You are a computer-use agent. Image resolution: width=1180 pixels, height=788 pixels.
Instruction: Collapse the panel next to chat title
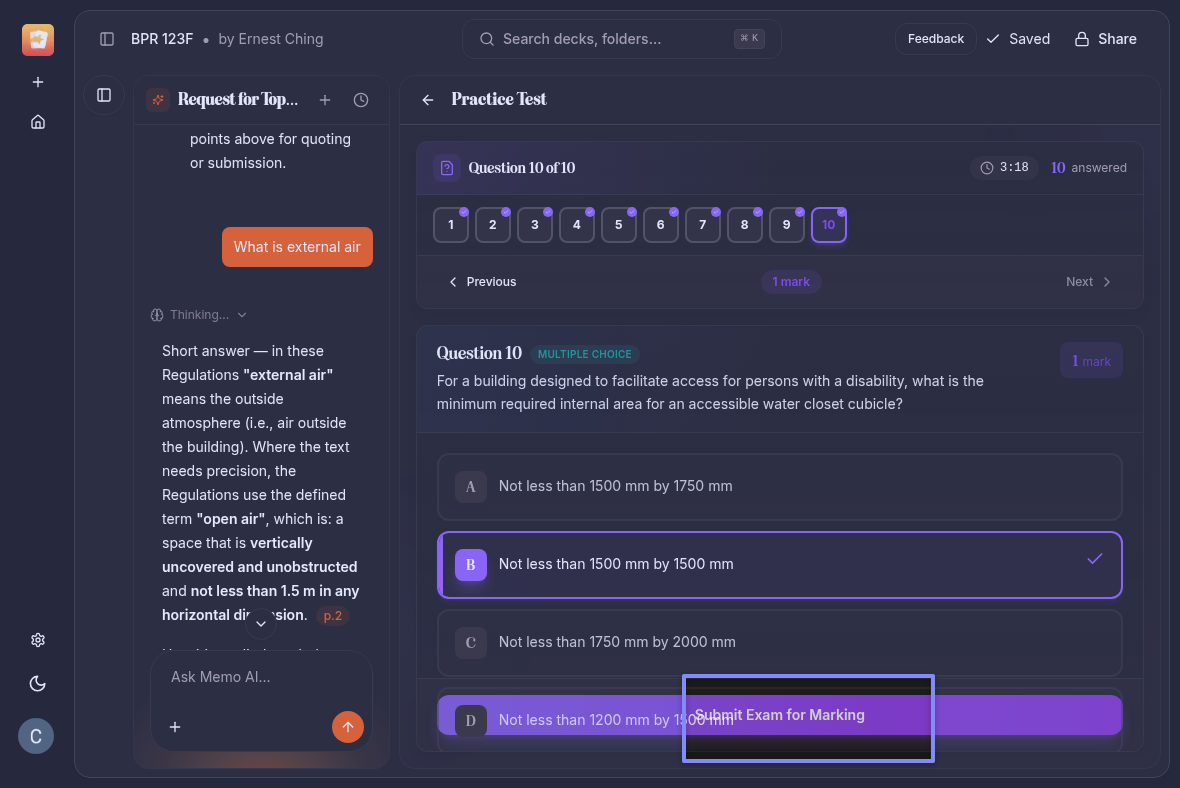(x=104, y=95)
